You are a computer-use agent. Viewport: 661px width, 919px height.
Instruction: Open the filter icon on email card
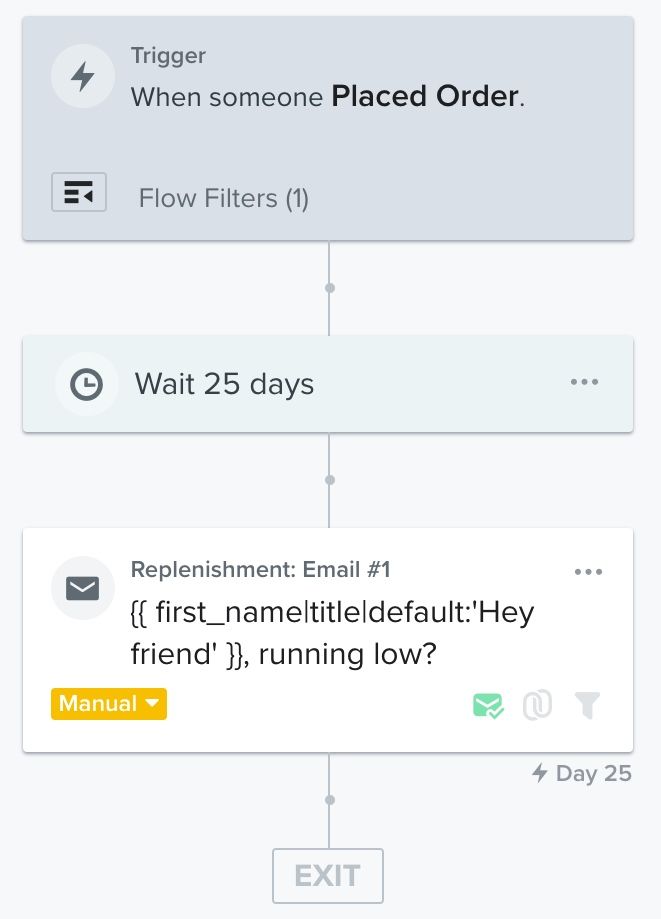pyautogui.click(x=587, y=704)
